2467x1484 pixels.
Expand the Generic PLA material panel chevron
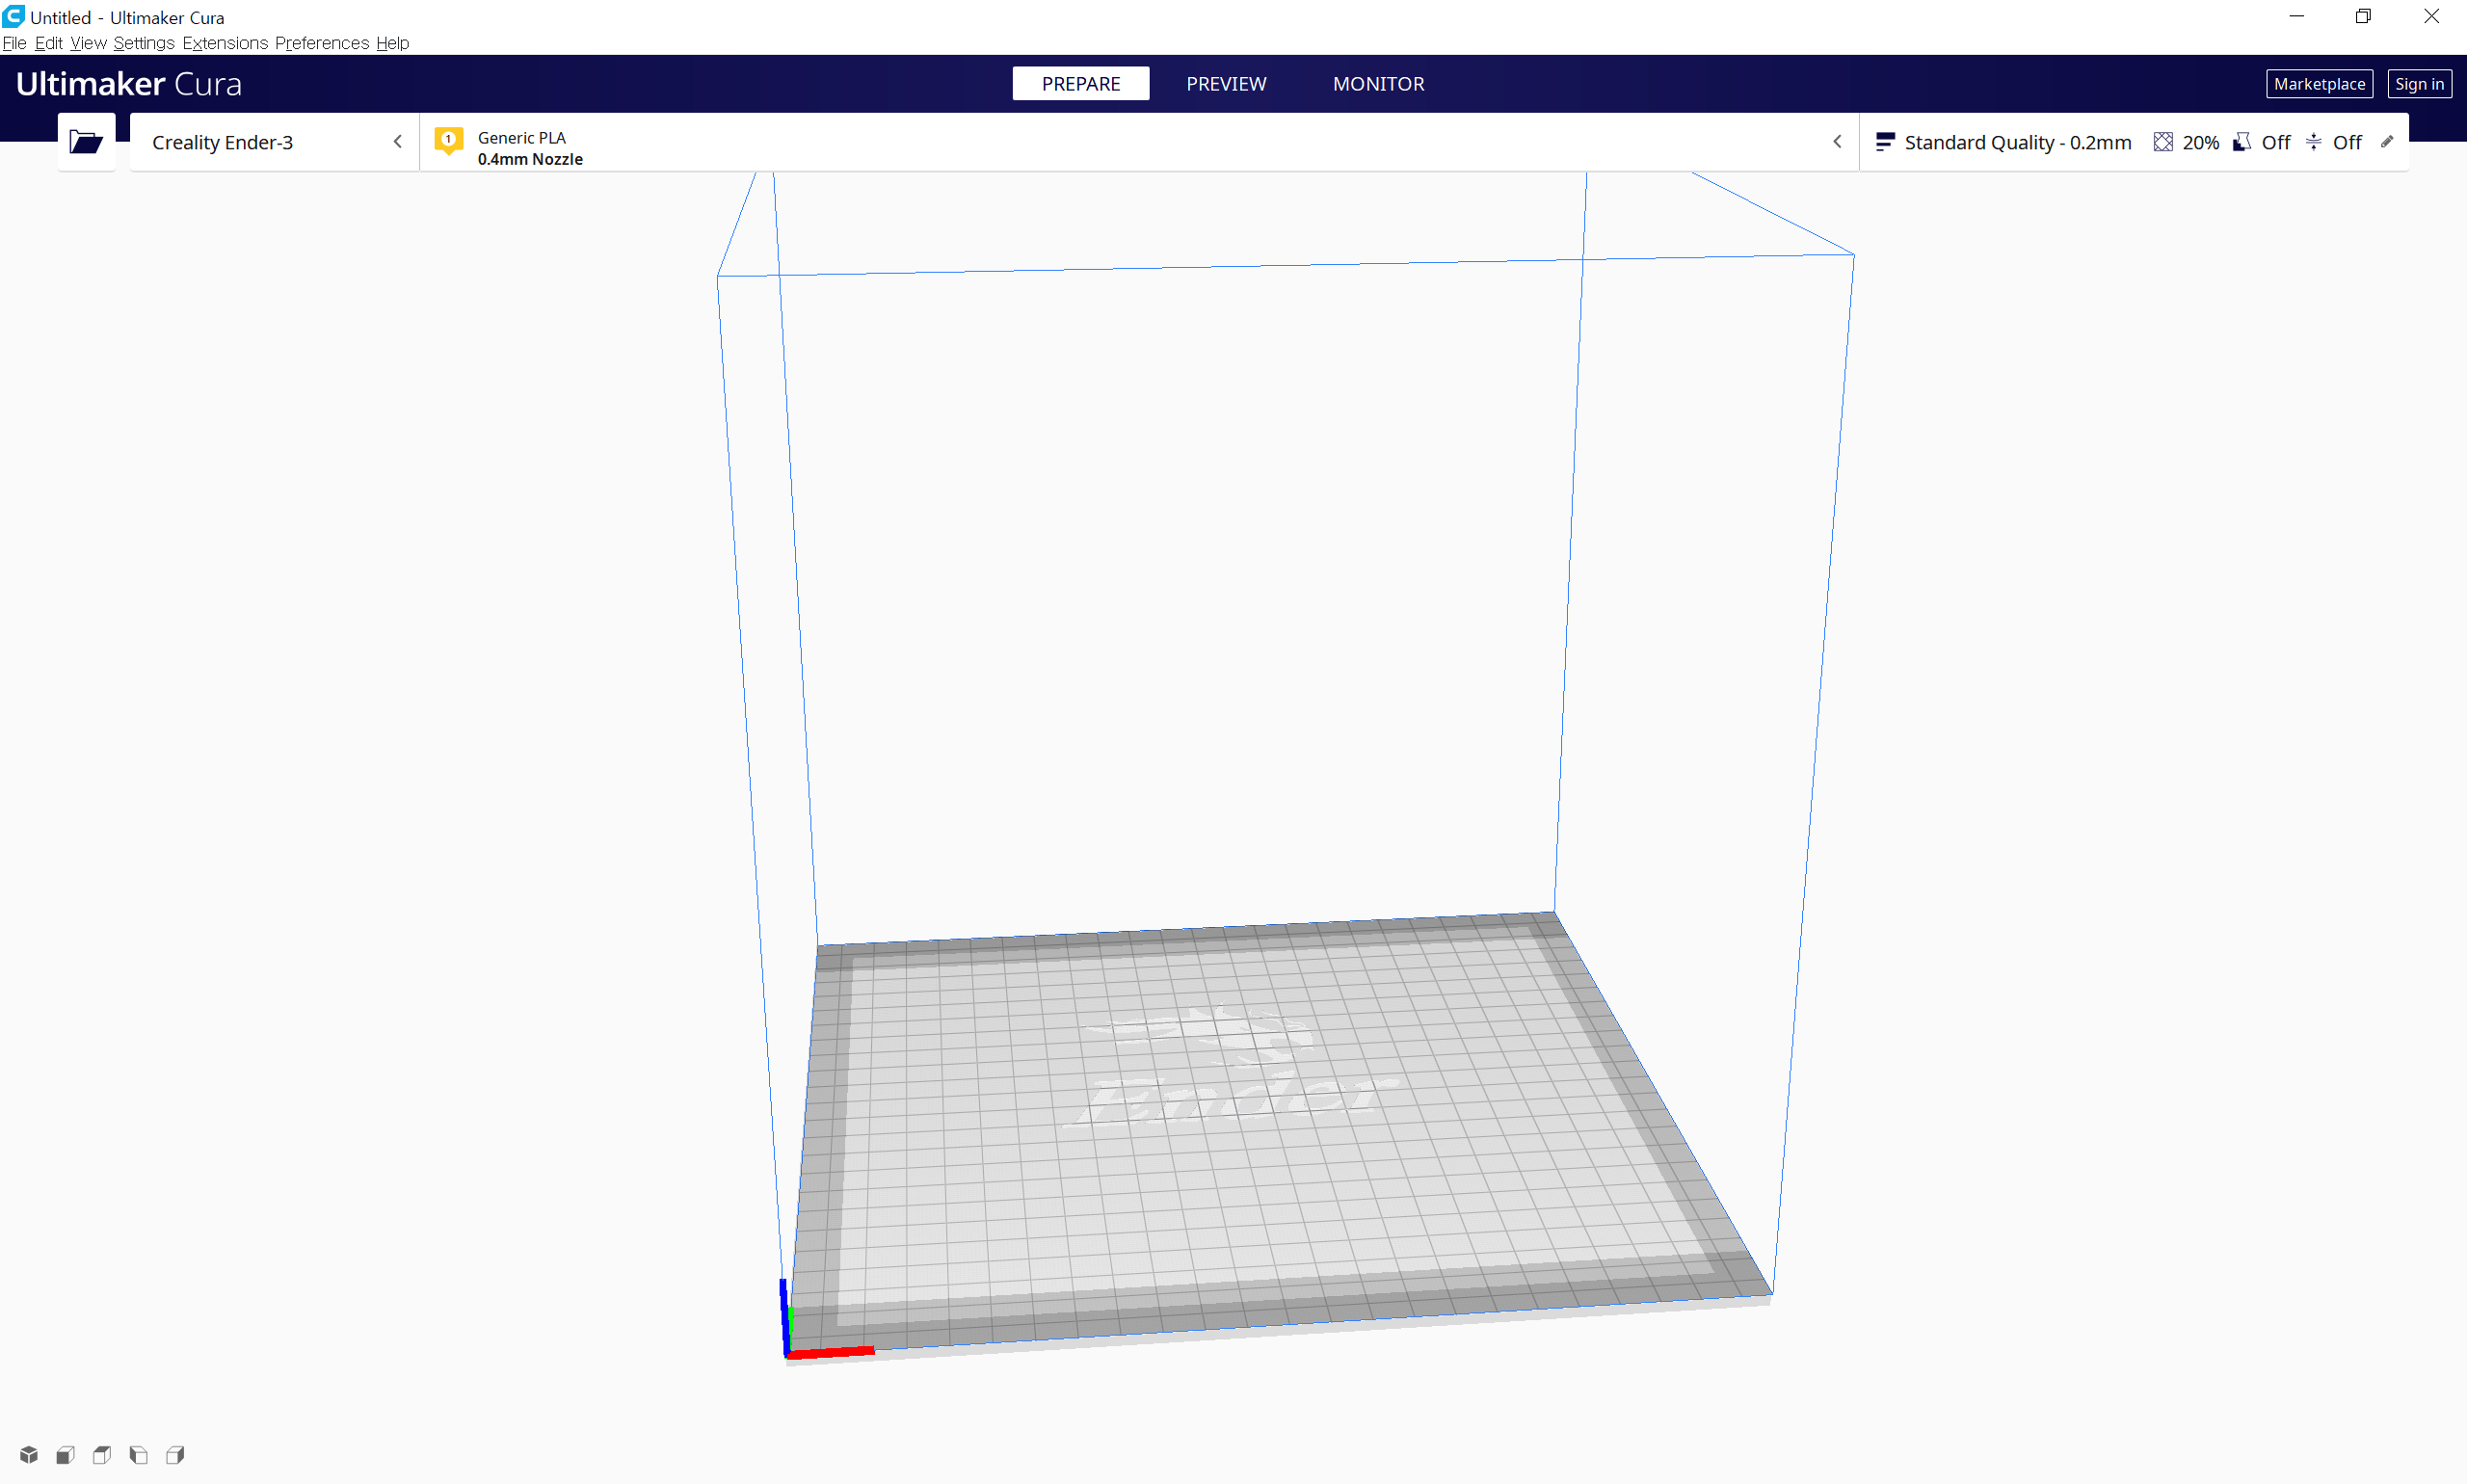[1836, 142]
